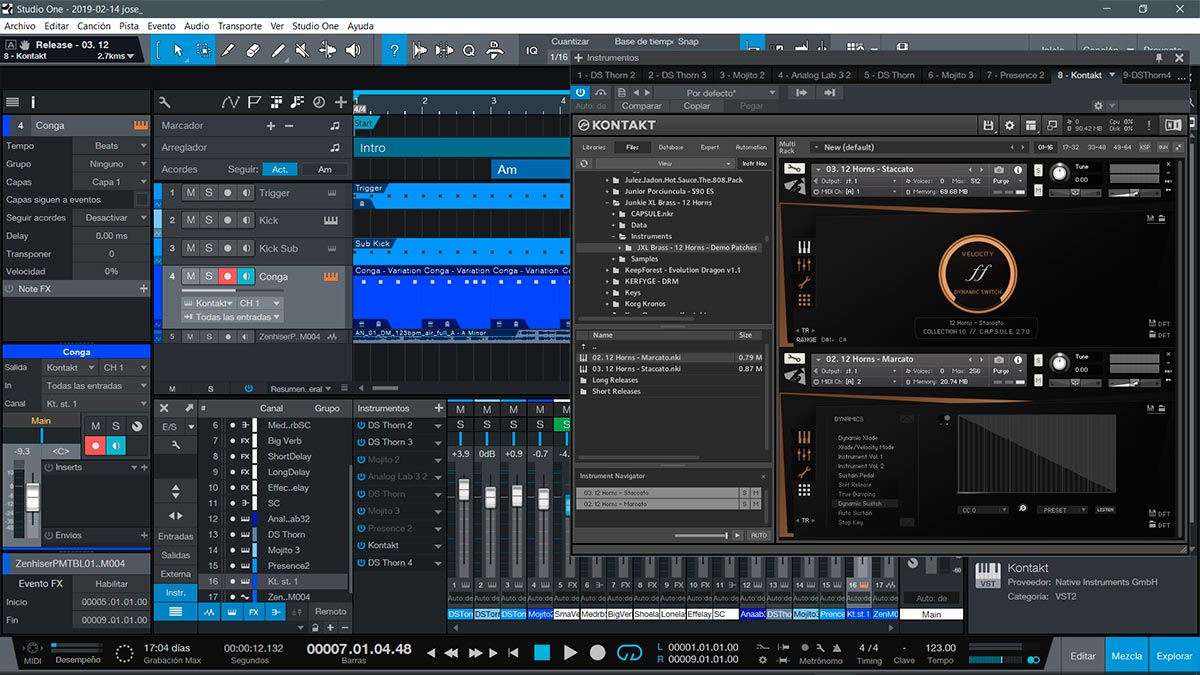Open the marker track flag icon

click(254, 102)
